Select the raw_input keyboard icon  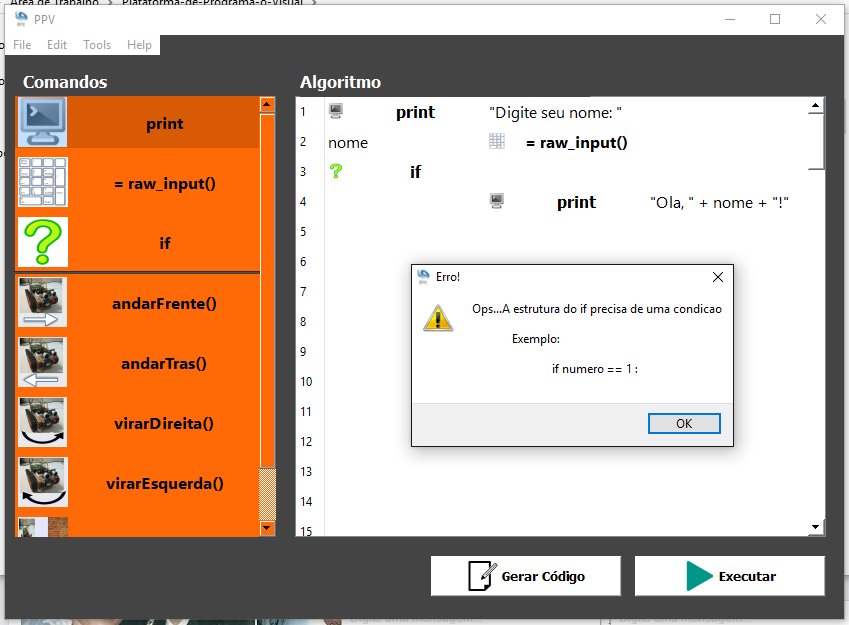[42, 182]
